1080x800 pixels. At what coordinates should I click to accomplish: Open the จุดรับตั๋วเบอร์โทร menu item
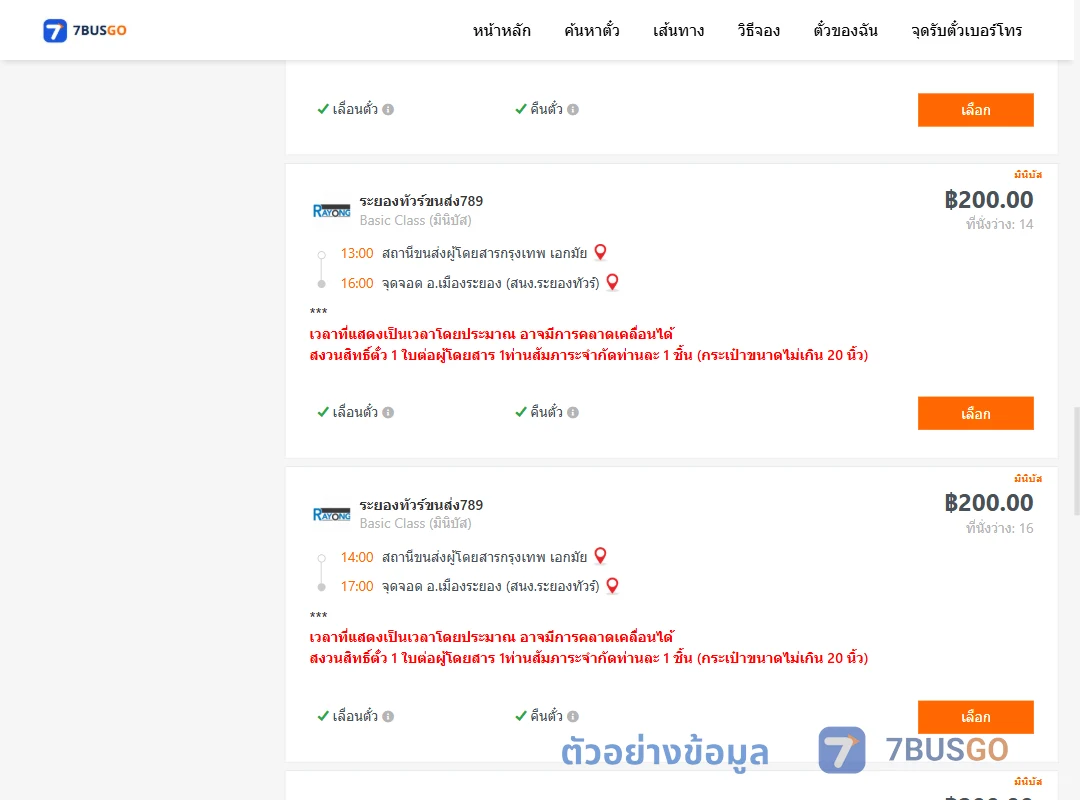[966, 30]
